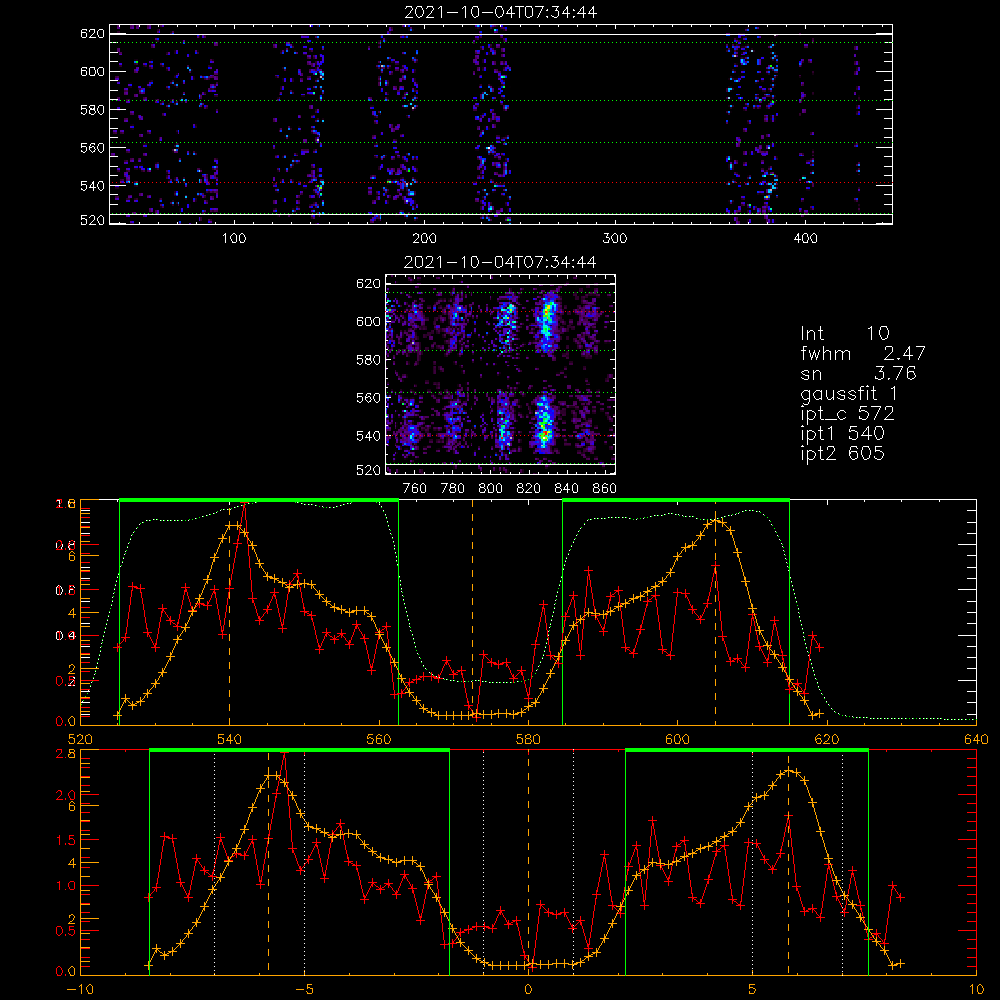
Task: Click y-axis label 540 of the small middle image
Action: pos(369,436)
